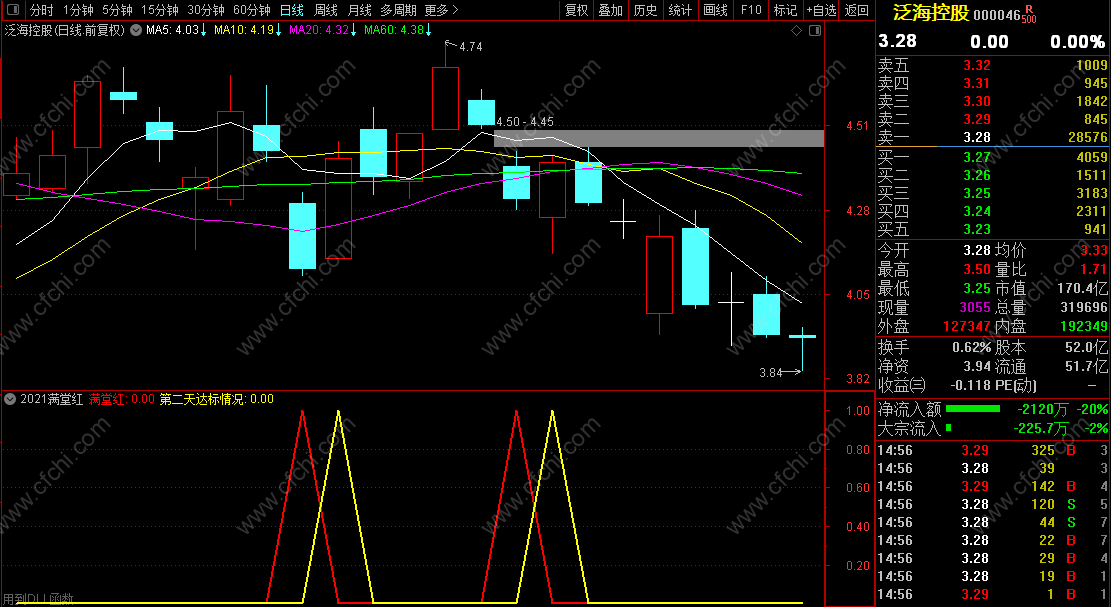1111x607 pixels.
Task: Click 卖五 ask price 3.32
Action: coord(976,65)
